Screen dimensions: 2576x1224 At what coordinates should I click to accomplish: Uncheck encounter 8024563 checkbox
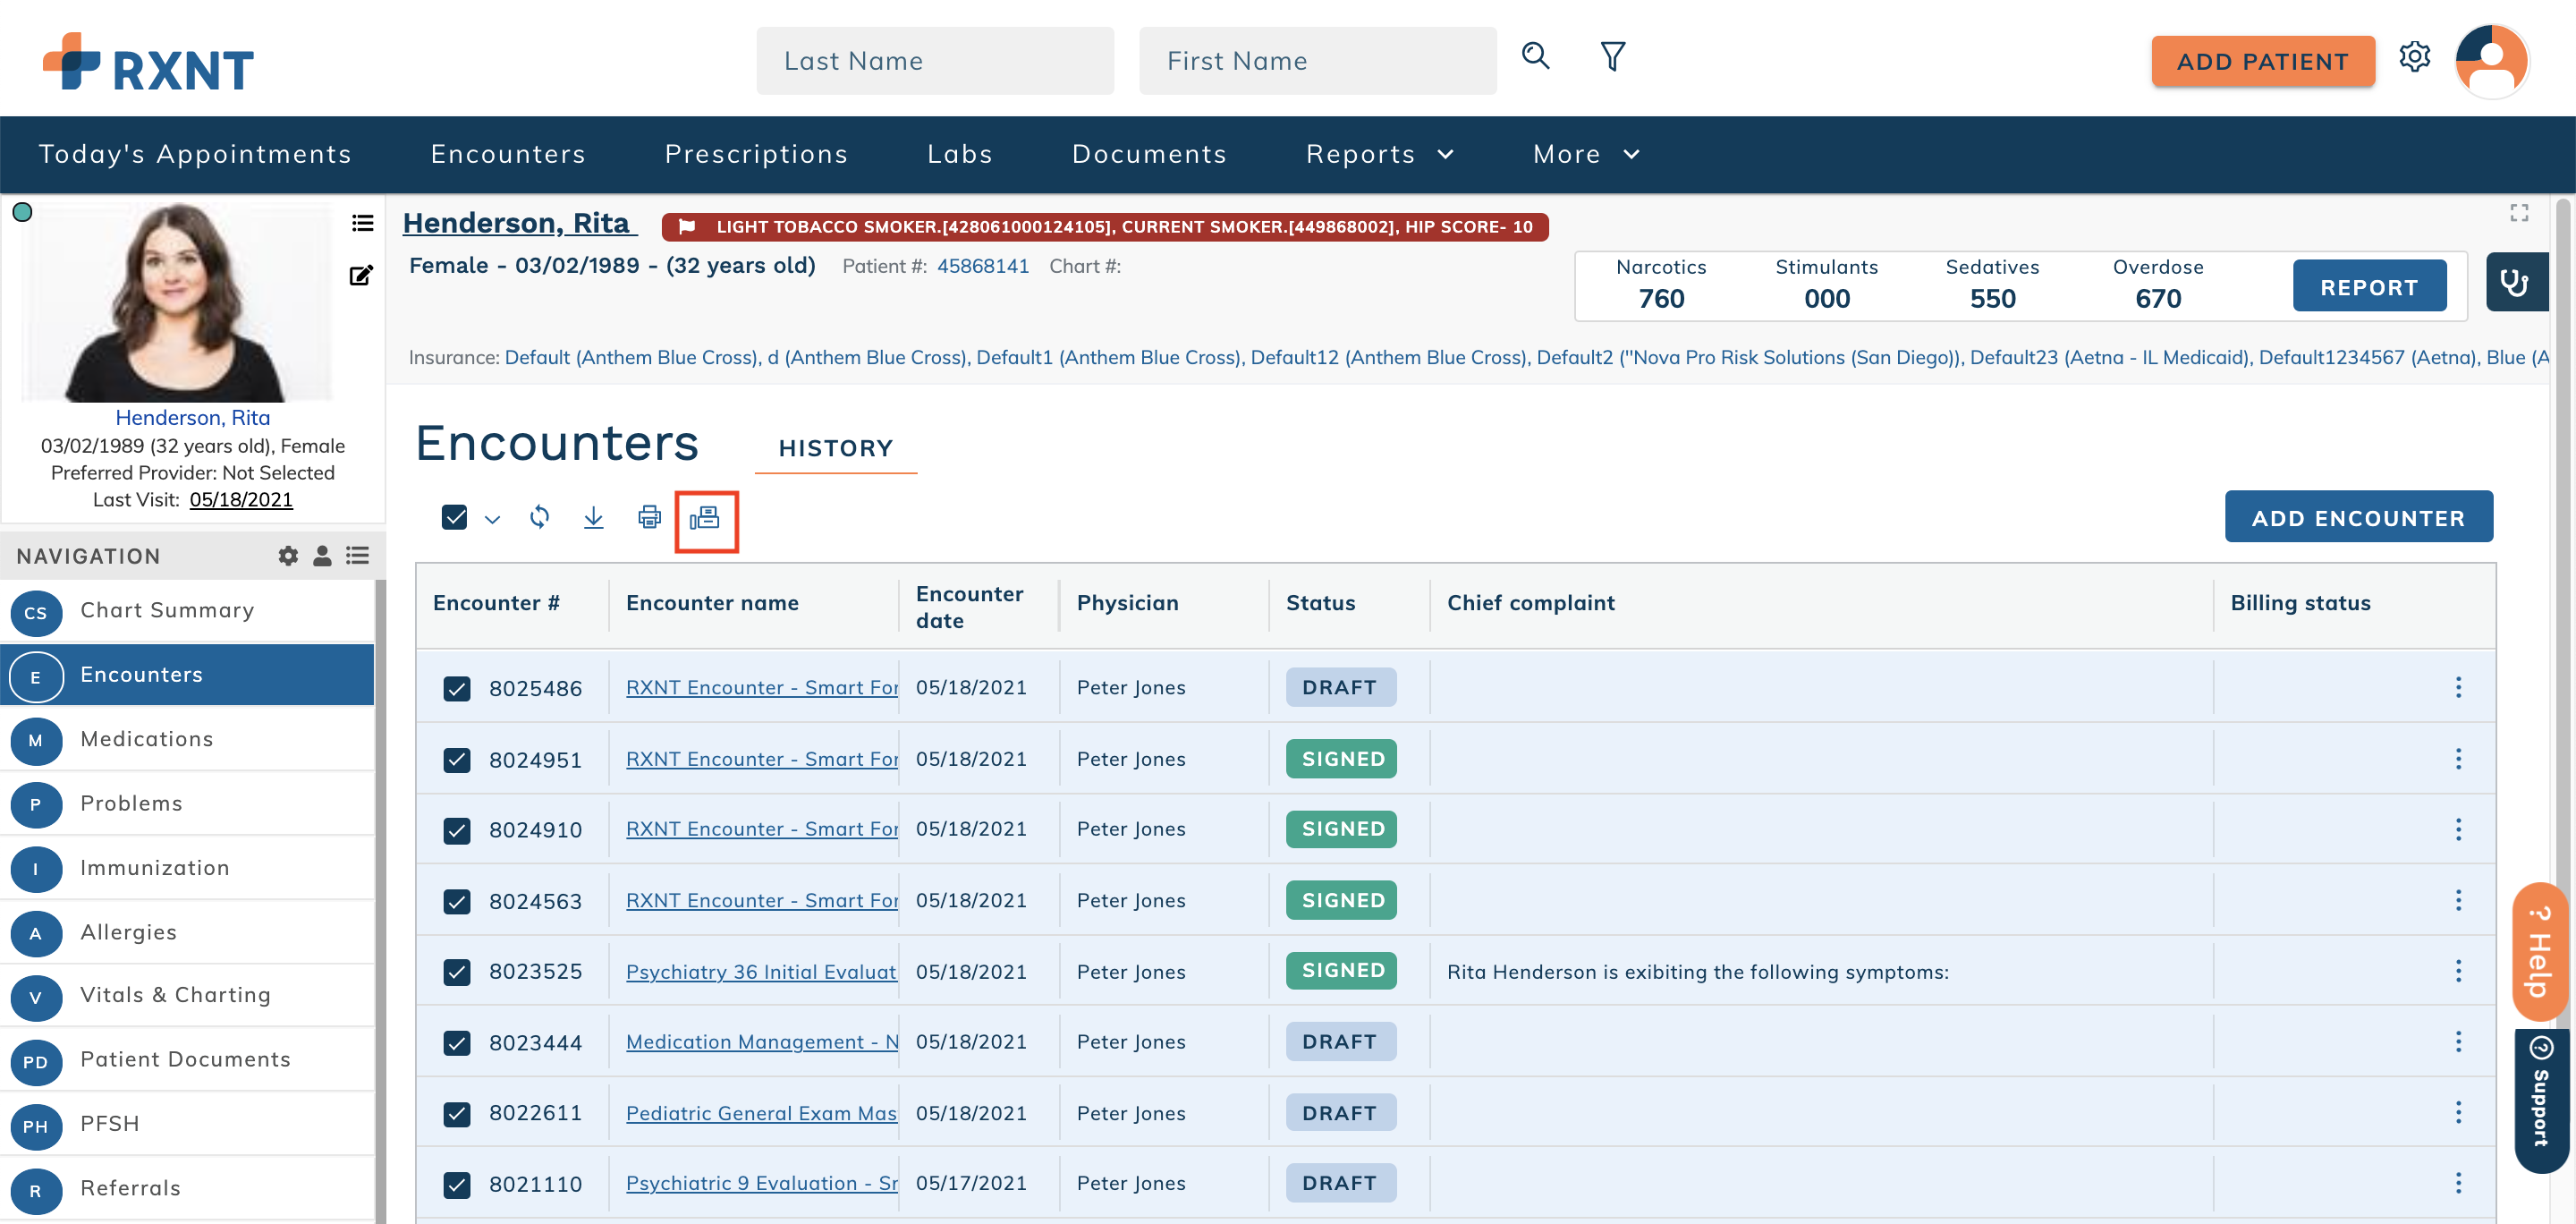pyautogui.click(x=457, y=902)
